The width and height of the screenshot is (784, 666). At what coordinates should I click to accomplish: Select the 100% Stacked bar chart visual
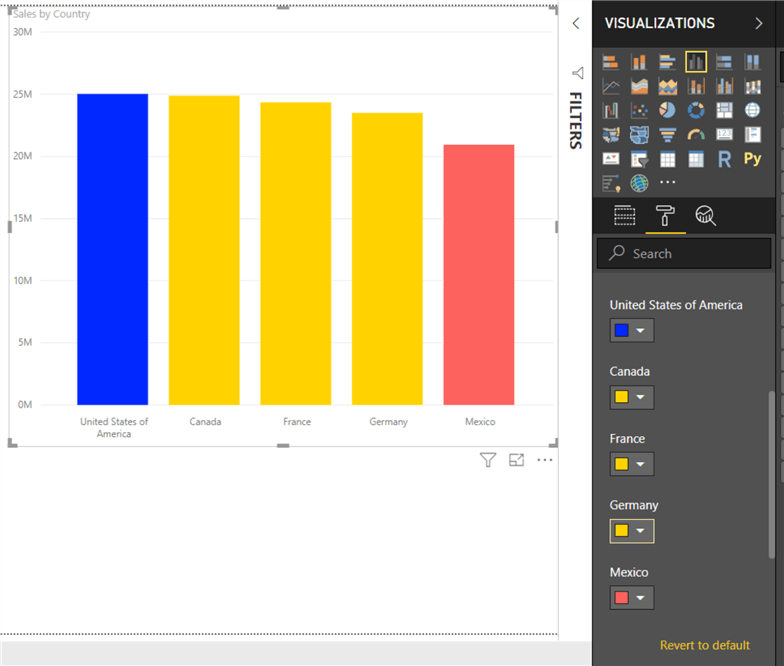tap(724, 62)
